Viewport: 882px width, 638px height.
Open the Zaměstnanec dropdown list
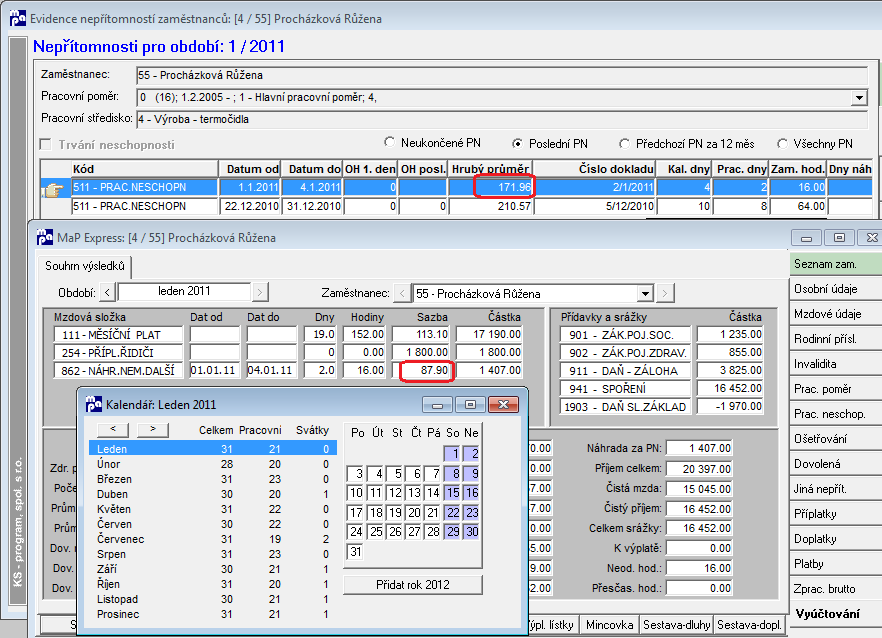click(645, 294)
